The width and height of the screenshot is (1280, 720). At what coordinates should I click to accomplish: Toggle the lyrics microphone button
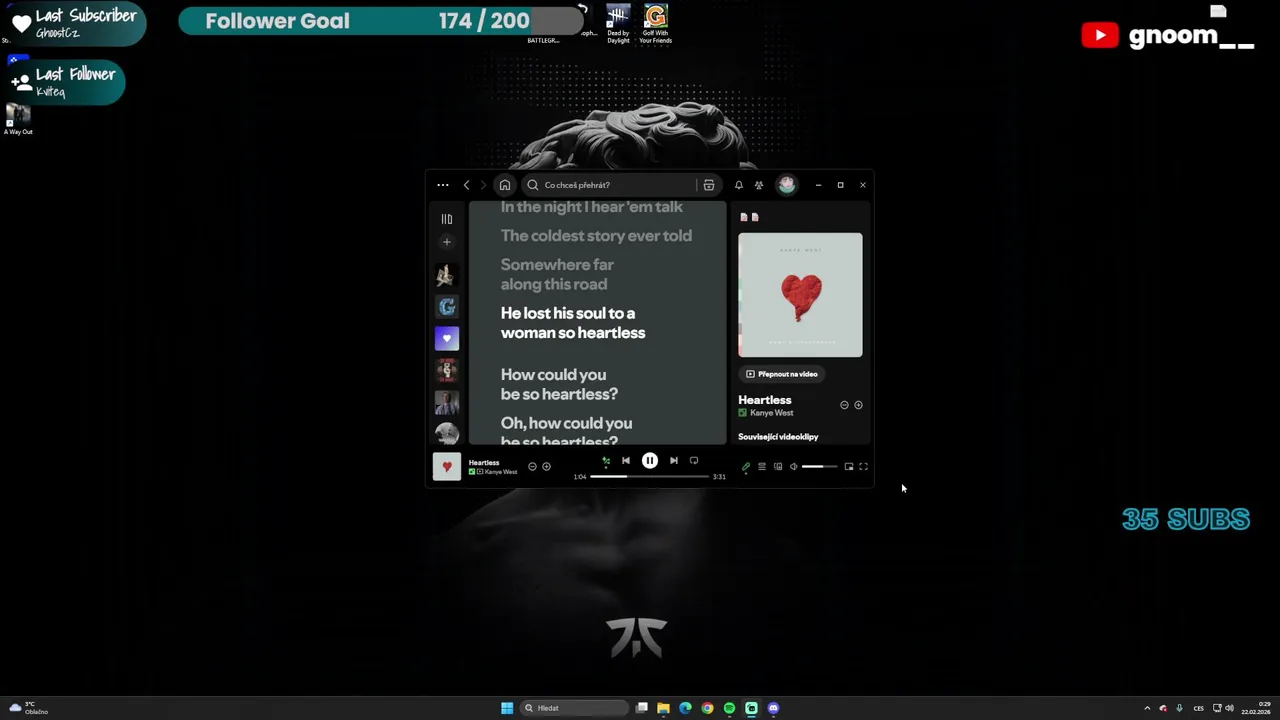pyautogui.click(x=746, y=467)
